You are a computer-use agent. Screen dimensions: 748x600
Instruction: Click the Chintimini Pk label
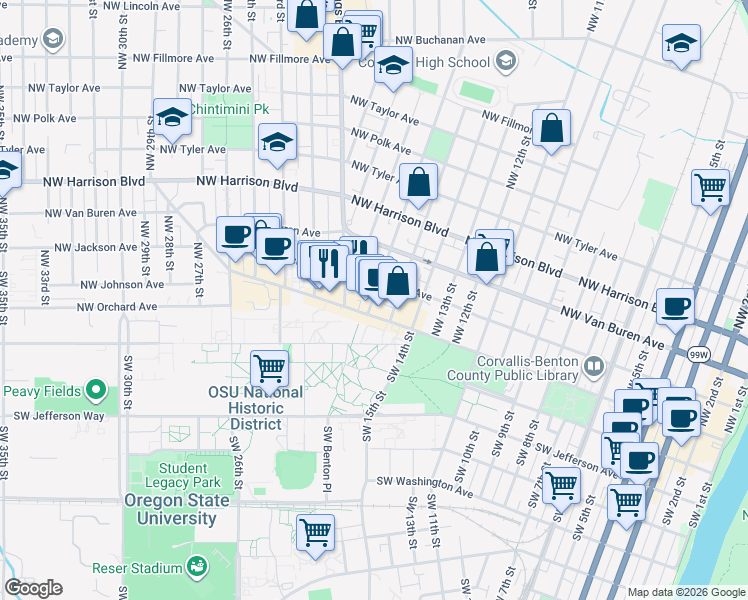229,109
